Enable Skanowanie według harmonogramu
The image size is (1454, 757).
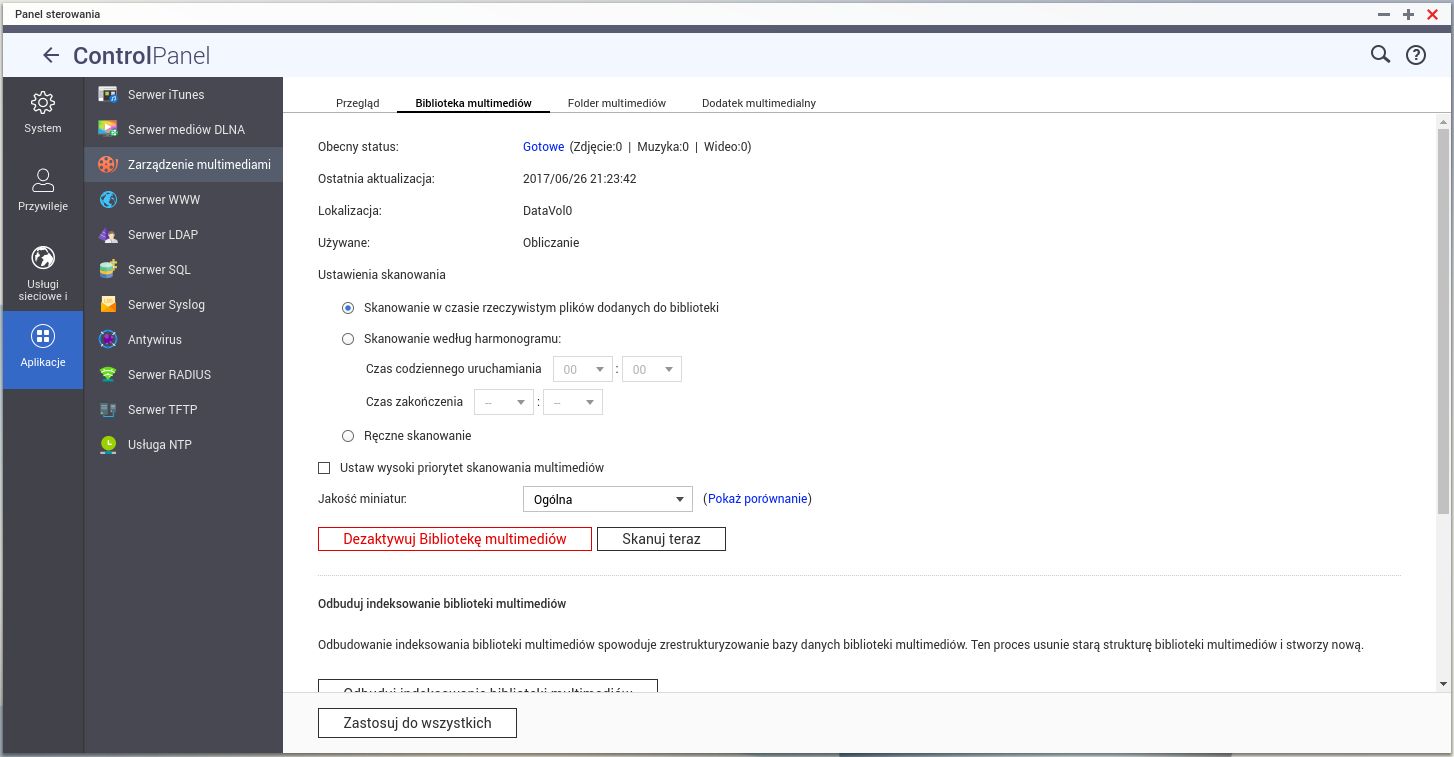(347, 338)
